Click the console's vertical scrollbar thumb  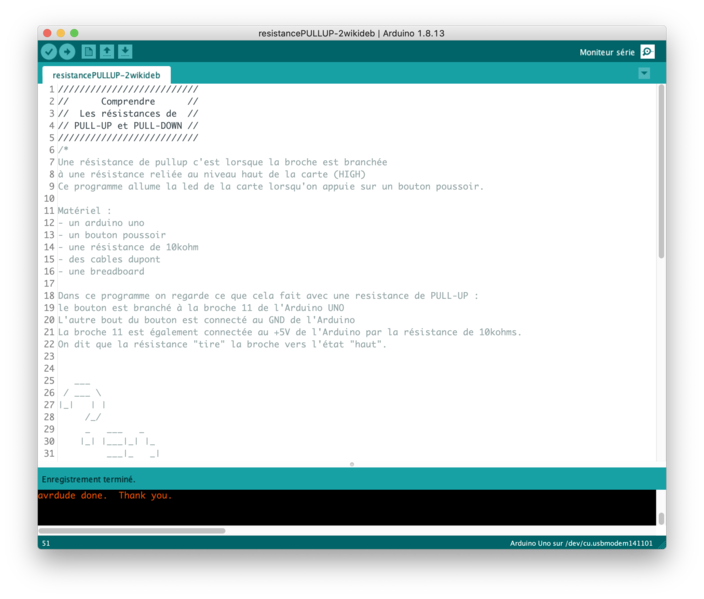tap(661, 518)
